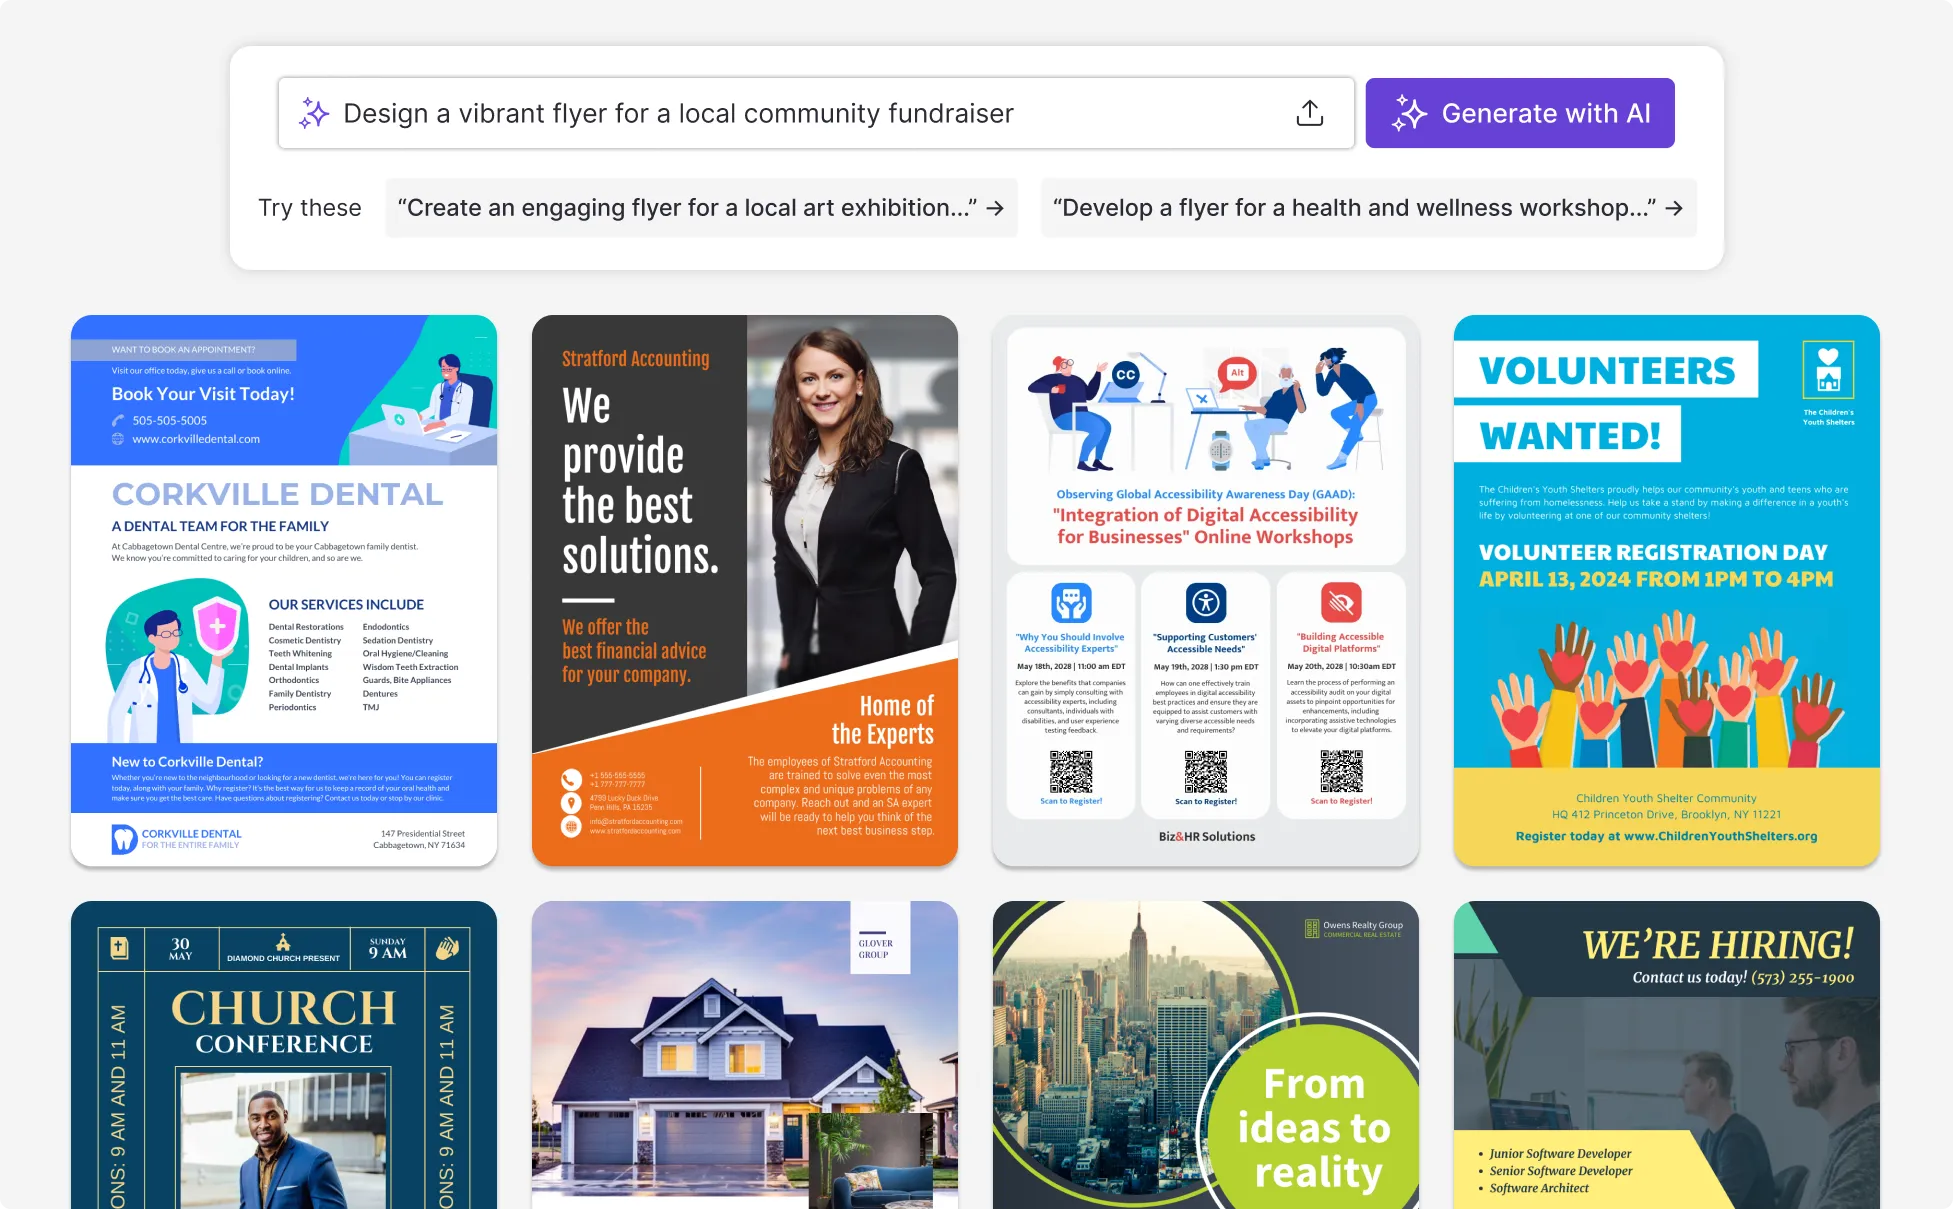This screenshot has height=1209, width=1953.
Task: Open the We're Hiring flyer template
Action: click(x=1666, y=1055)
